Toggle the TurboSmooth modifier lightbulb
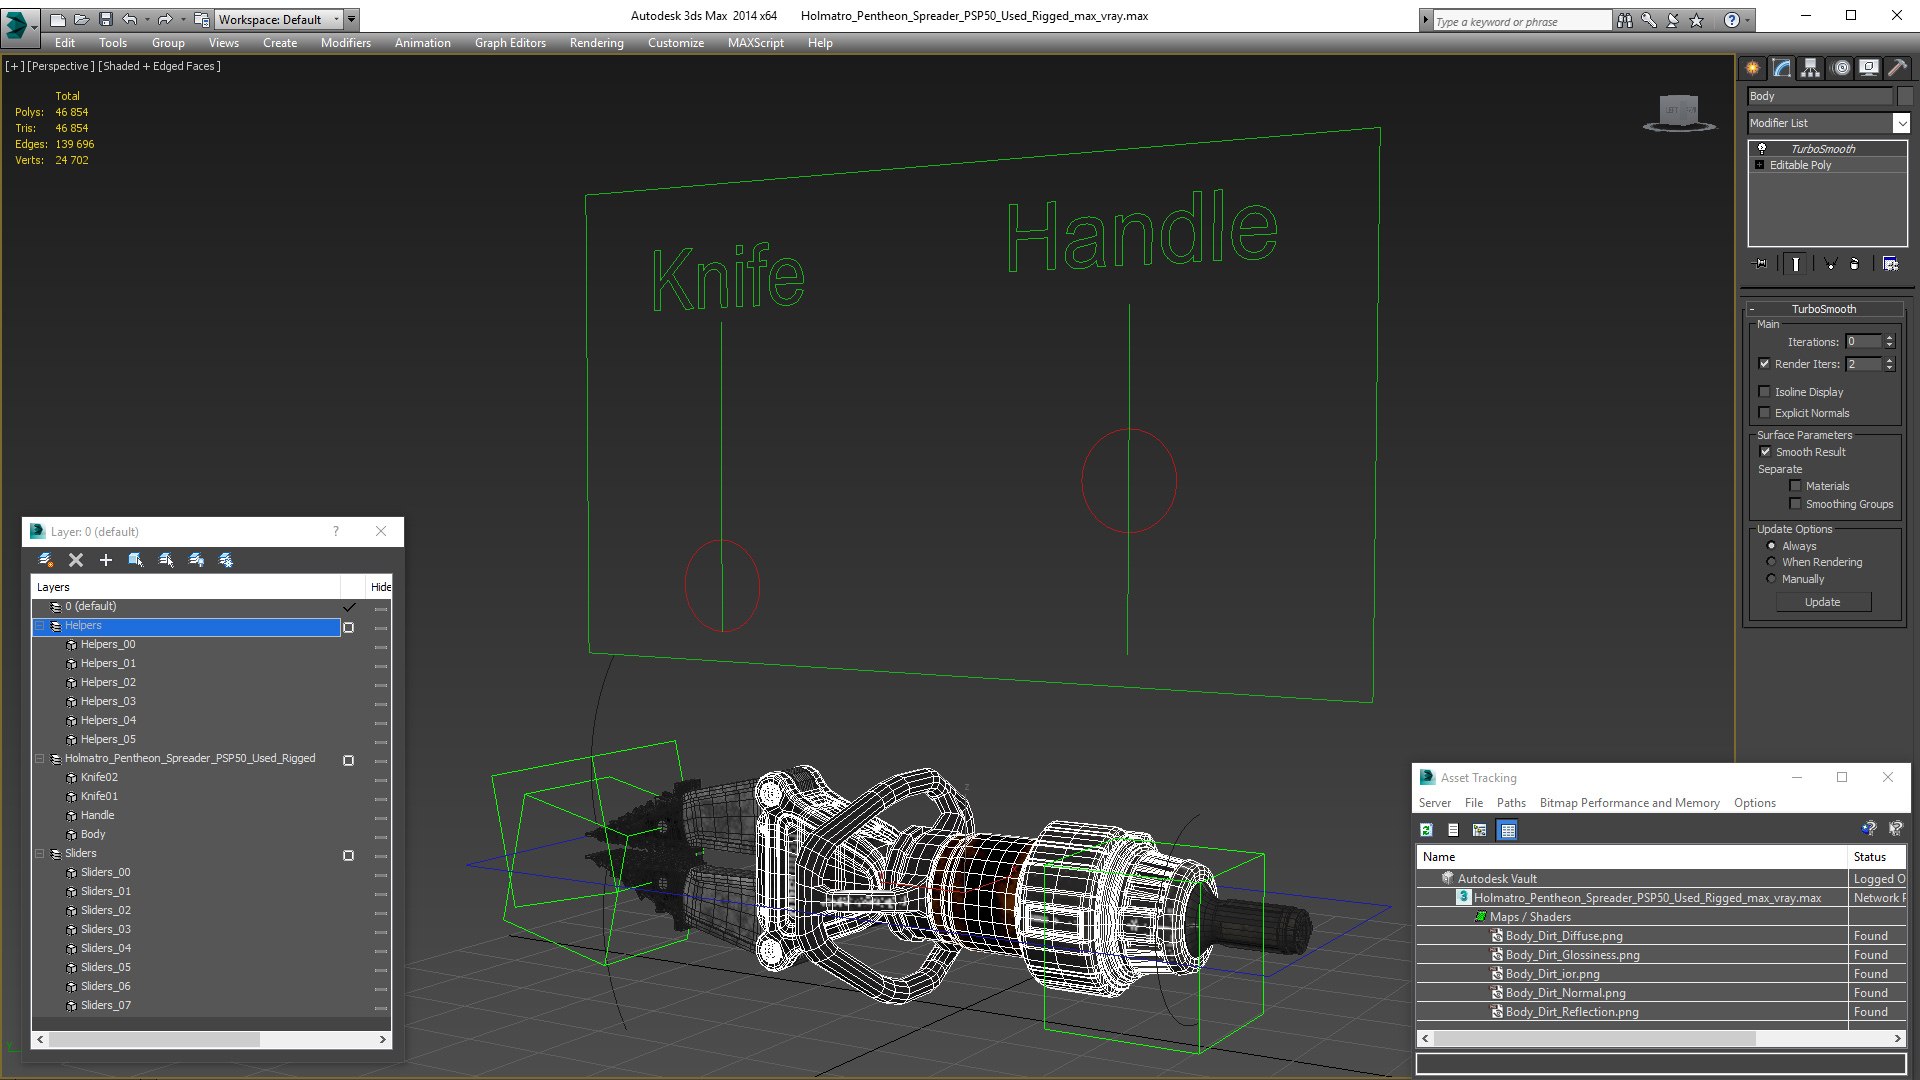1920x1080 pixels. (x=1762, y=148)
